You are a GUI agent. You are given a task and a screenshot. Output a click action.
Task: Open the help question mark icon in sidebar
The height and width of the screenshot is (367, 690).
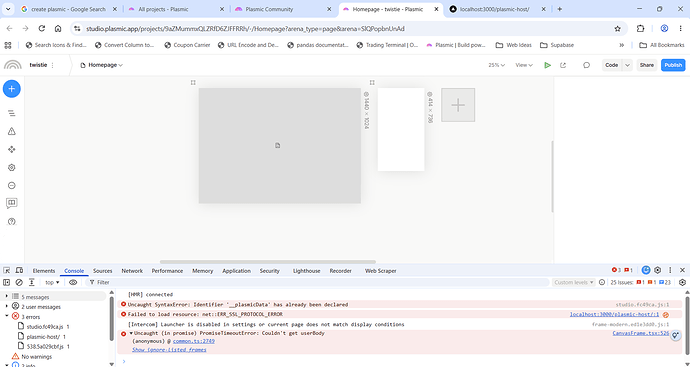point(12,221)
